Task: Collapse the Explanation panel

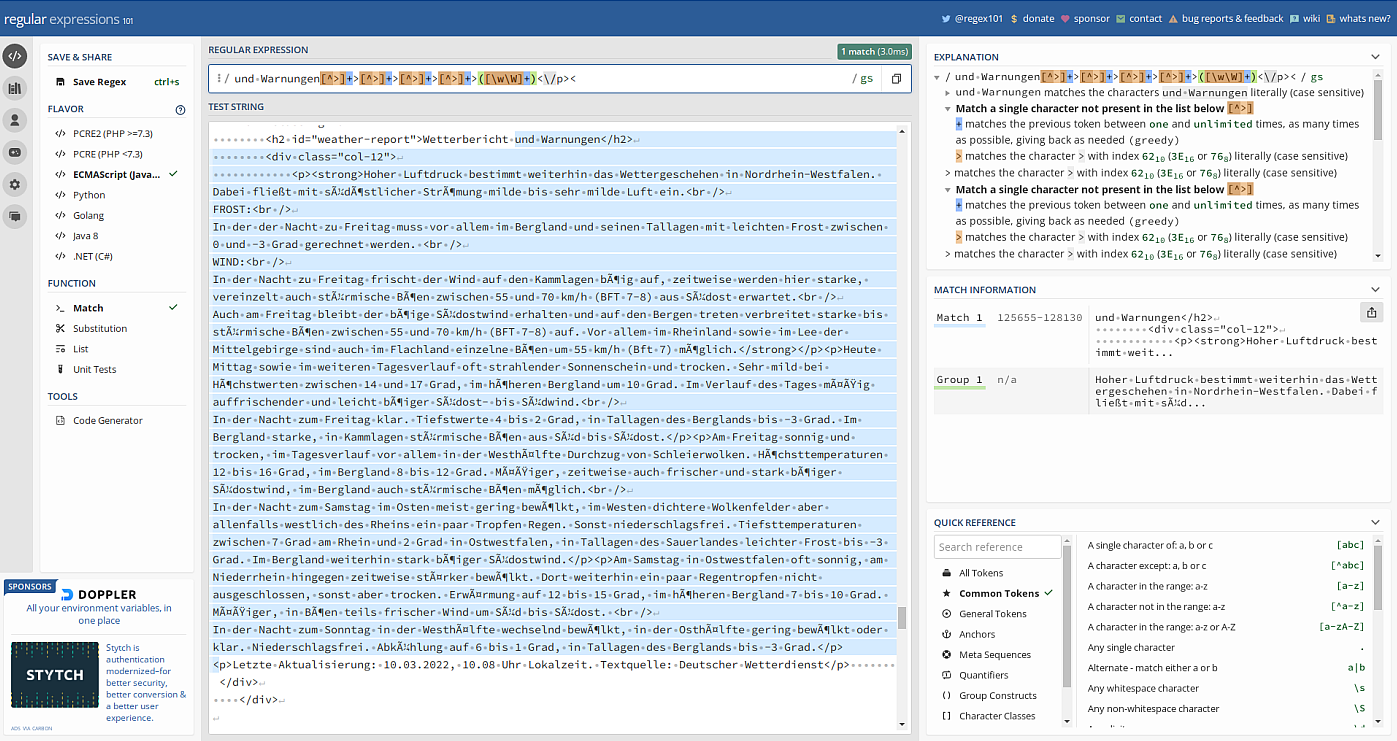Action: (1375, 57)
